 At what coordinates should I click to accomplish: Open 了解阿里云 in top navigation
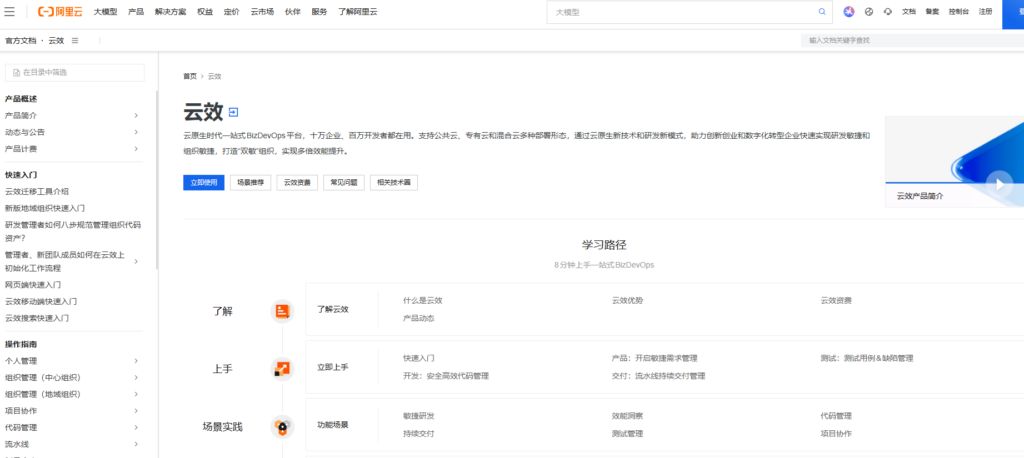(357, 12)
